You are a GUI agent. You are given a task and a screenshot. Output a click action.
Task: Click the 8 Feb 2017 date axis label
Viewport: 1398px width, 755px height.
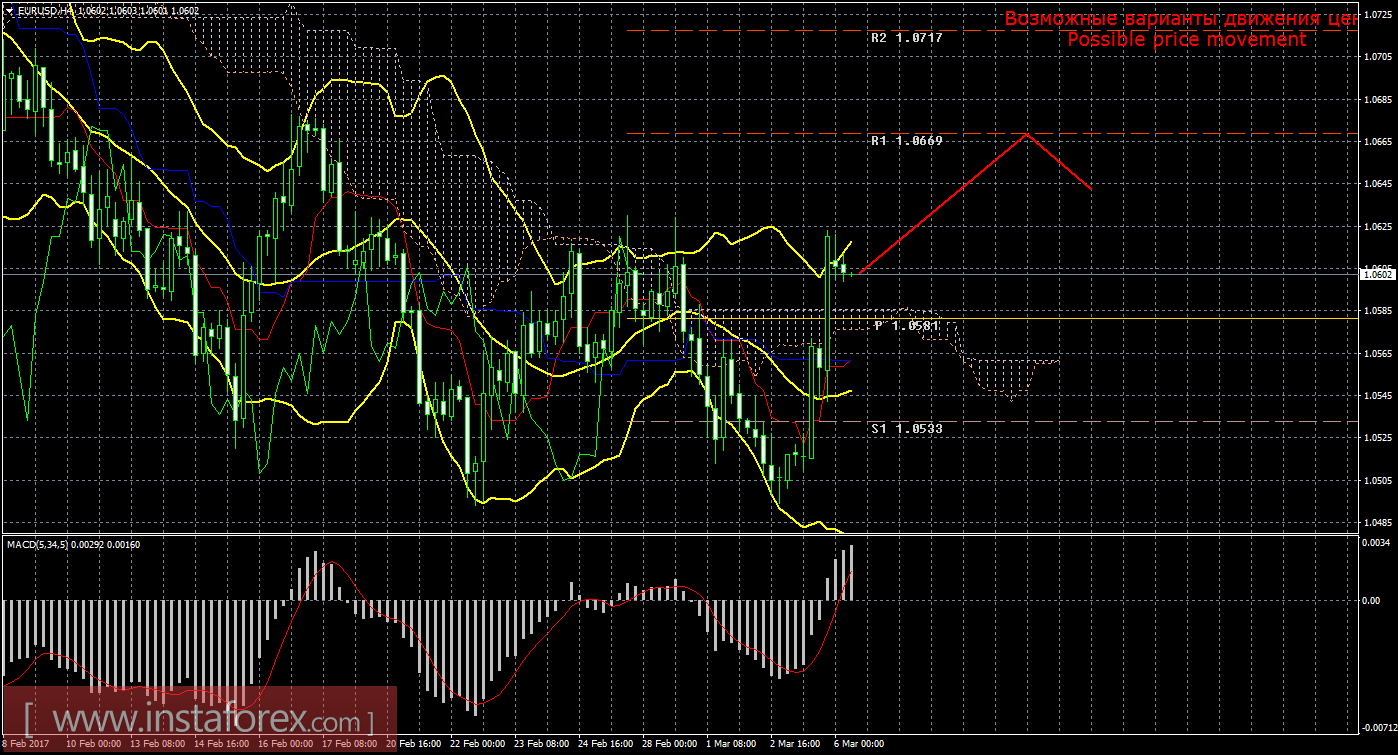(x=28, y=744)
